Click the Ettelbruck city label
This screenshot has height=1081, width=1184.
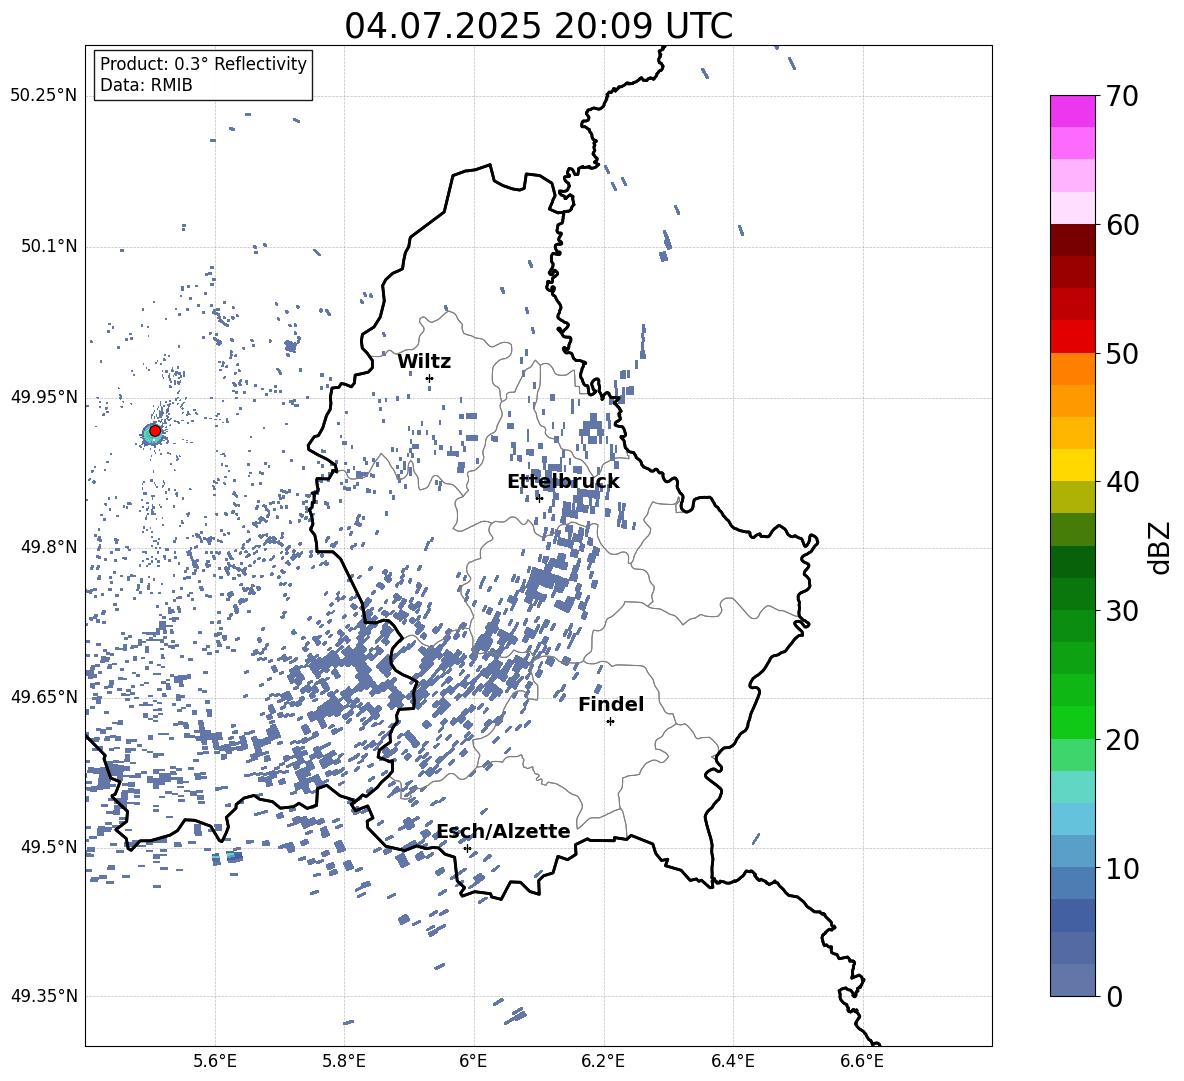pyautogui.click(x=563, y=482)
